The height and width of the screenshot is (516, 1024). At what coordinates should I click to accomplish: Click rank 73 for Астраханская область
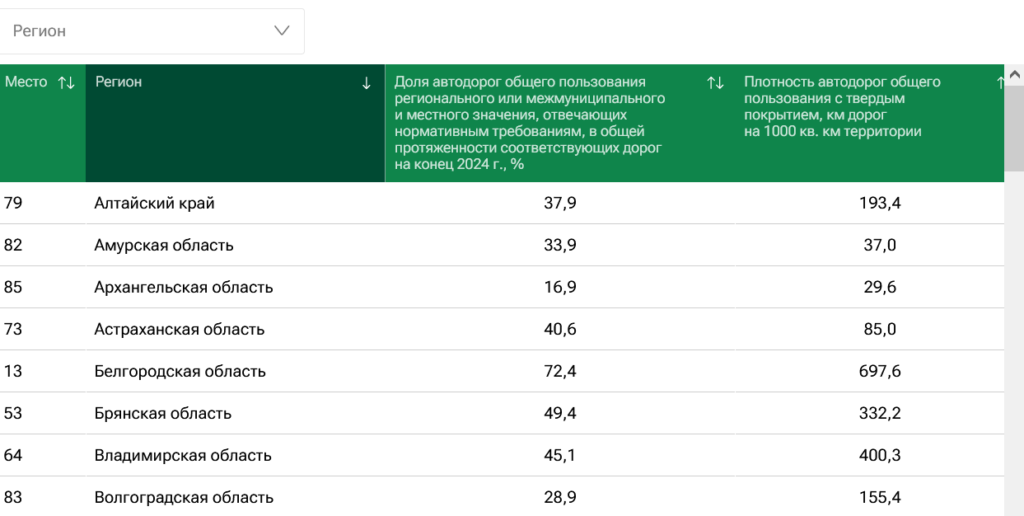pyautogui.click(x=13, y=329)
